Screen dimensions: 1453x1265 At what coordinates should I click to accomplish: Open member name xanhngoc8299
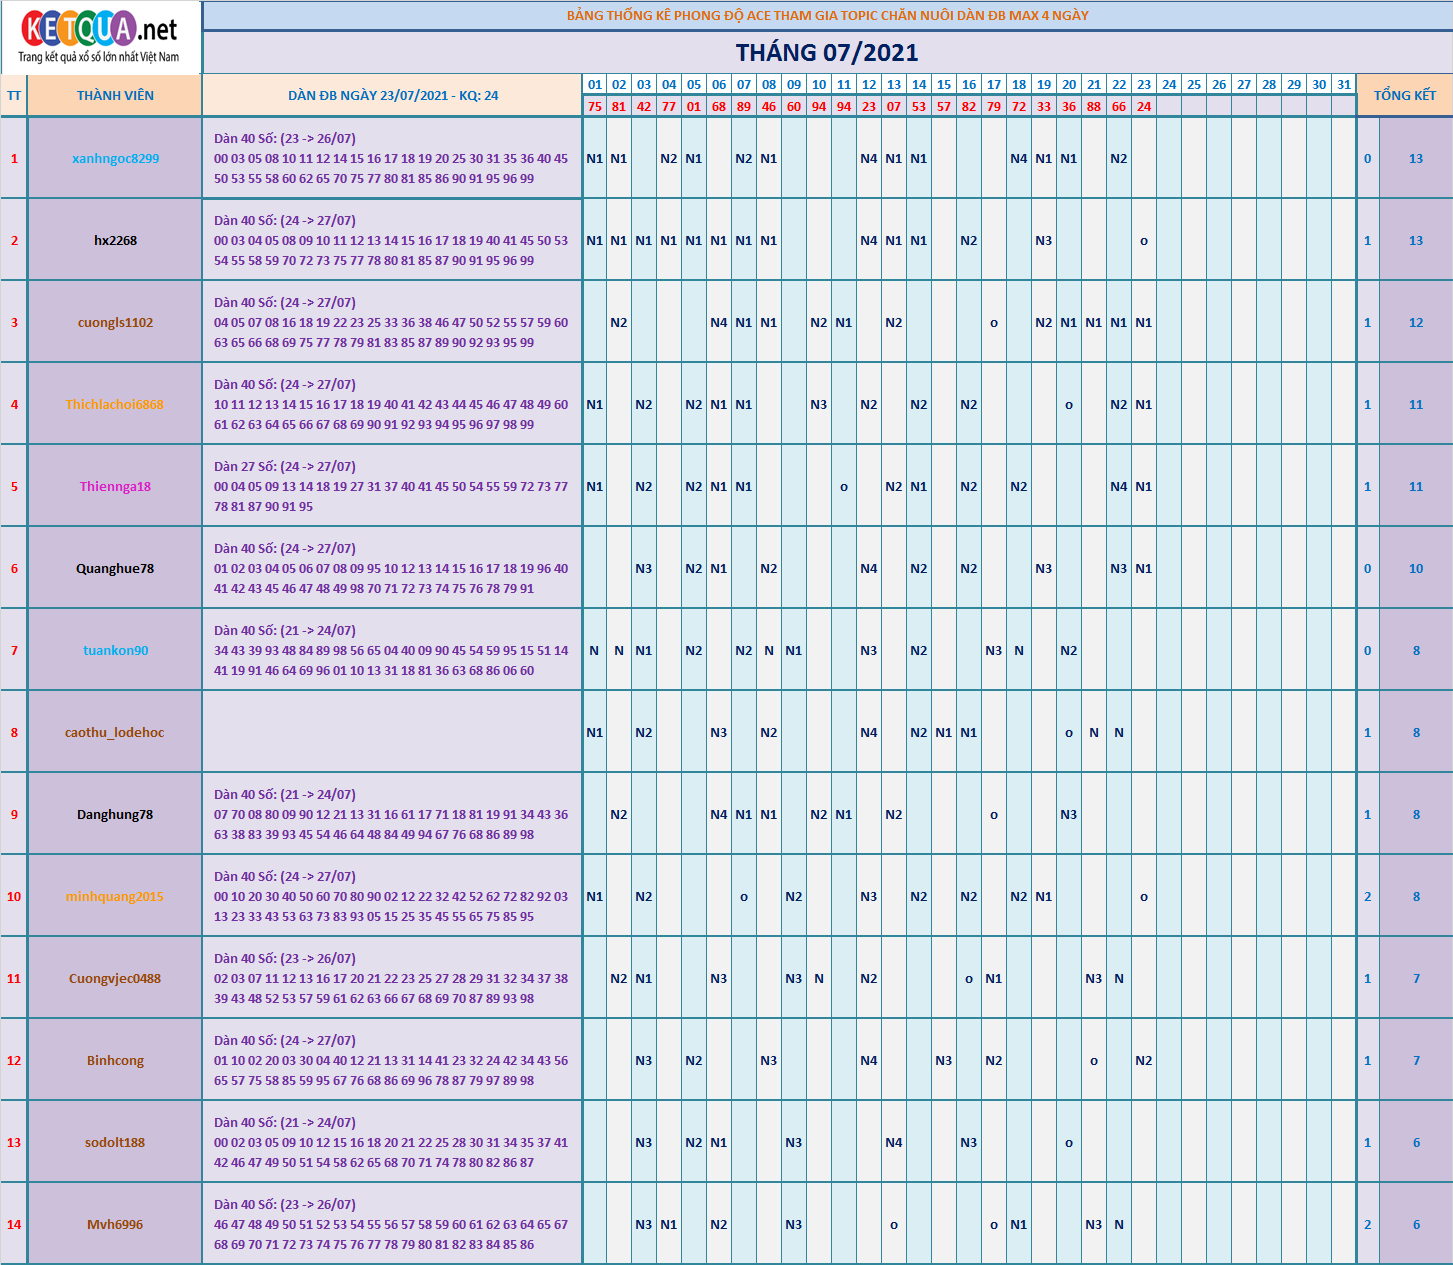[115, 158]
